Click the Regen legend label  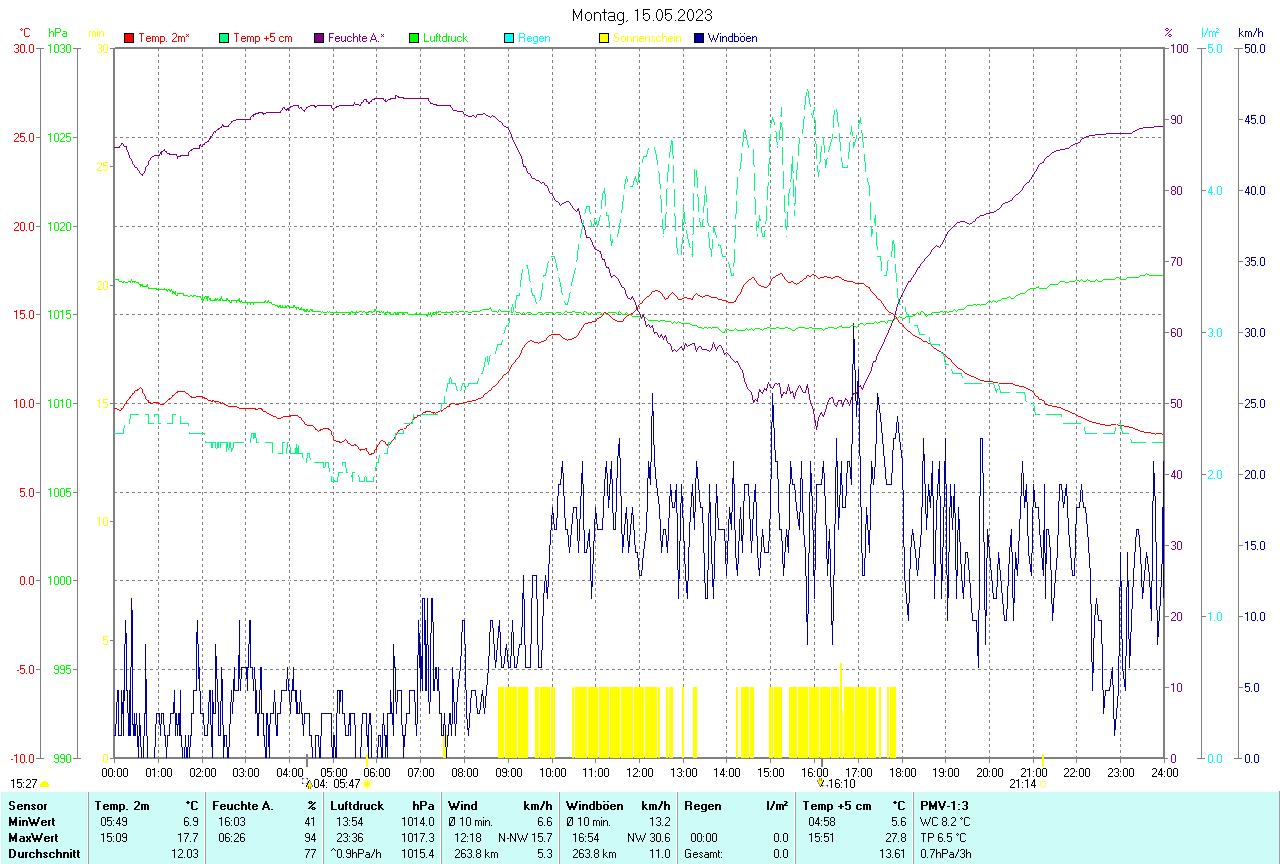coord(534,38)
